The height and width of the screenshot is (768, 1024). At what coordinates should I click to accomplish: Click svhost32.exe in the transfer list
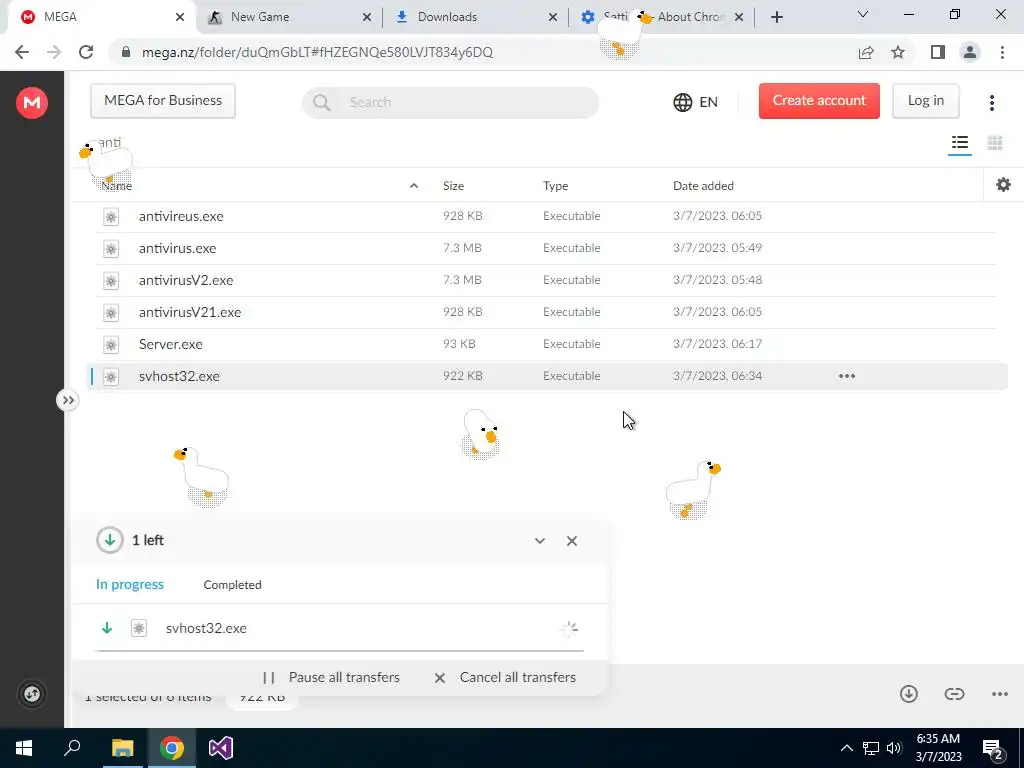[x=206, y=628]
